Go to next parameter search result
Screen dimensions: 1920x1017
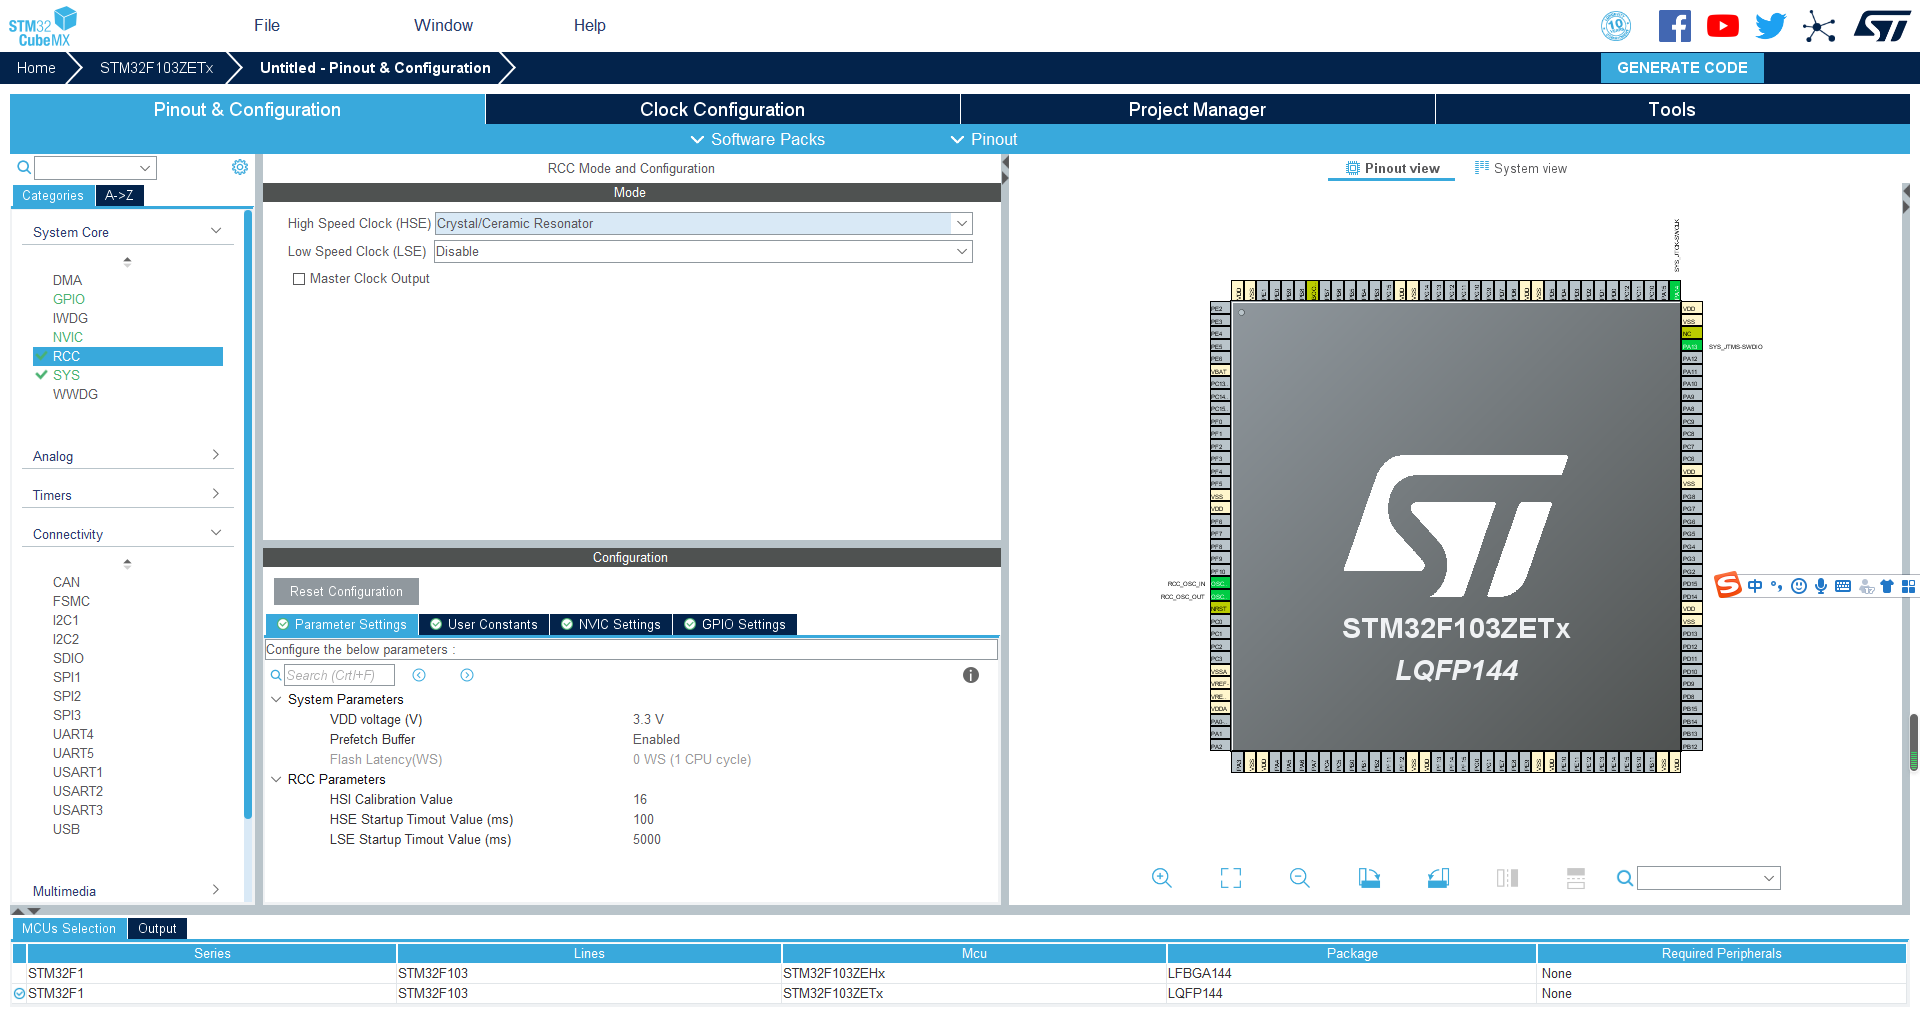[467, 675]
